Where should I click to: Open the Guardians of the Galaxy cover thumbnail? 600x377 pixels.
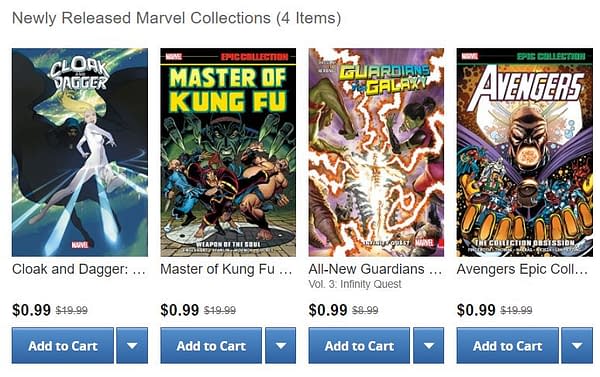coord(376,152)
